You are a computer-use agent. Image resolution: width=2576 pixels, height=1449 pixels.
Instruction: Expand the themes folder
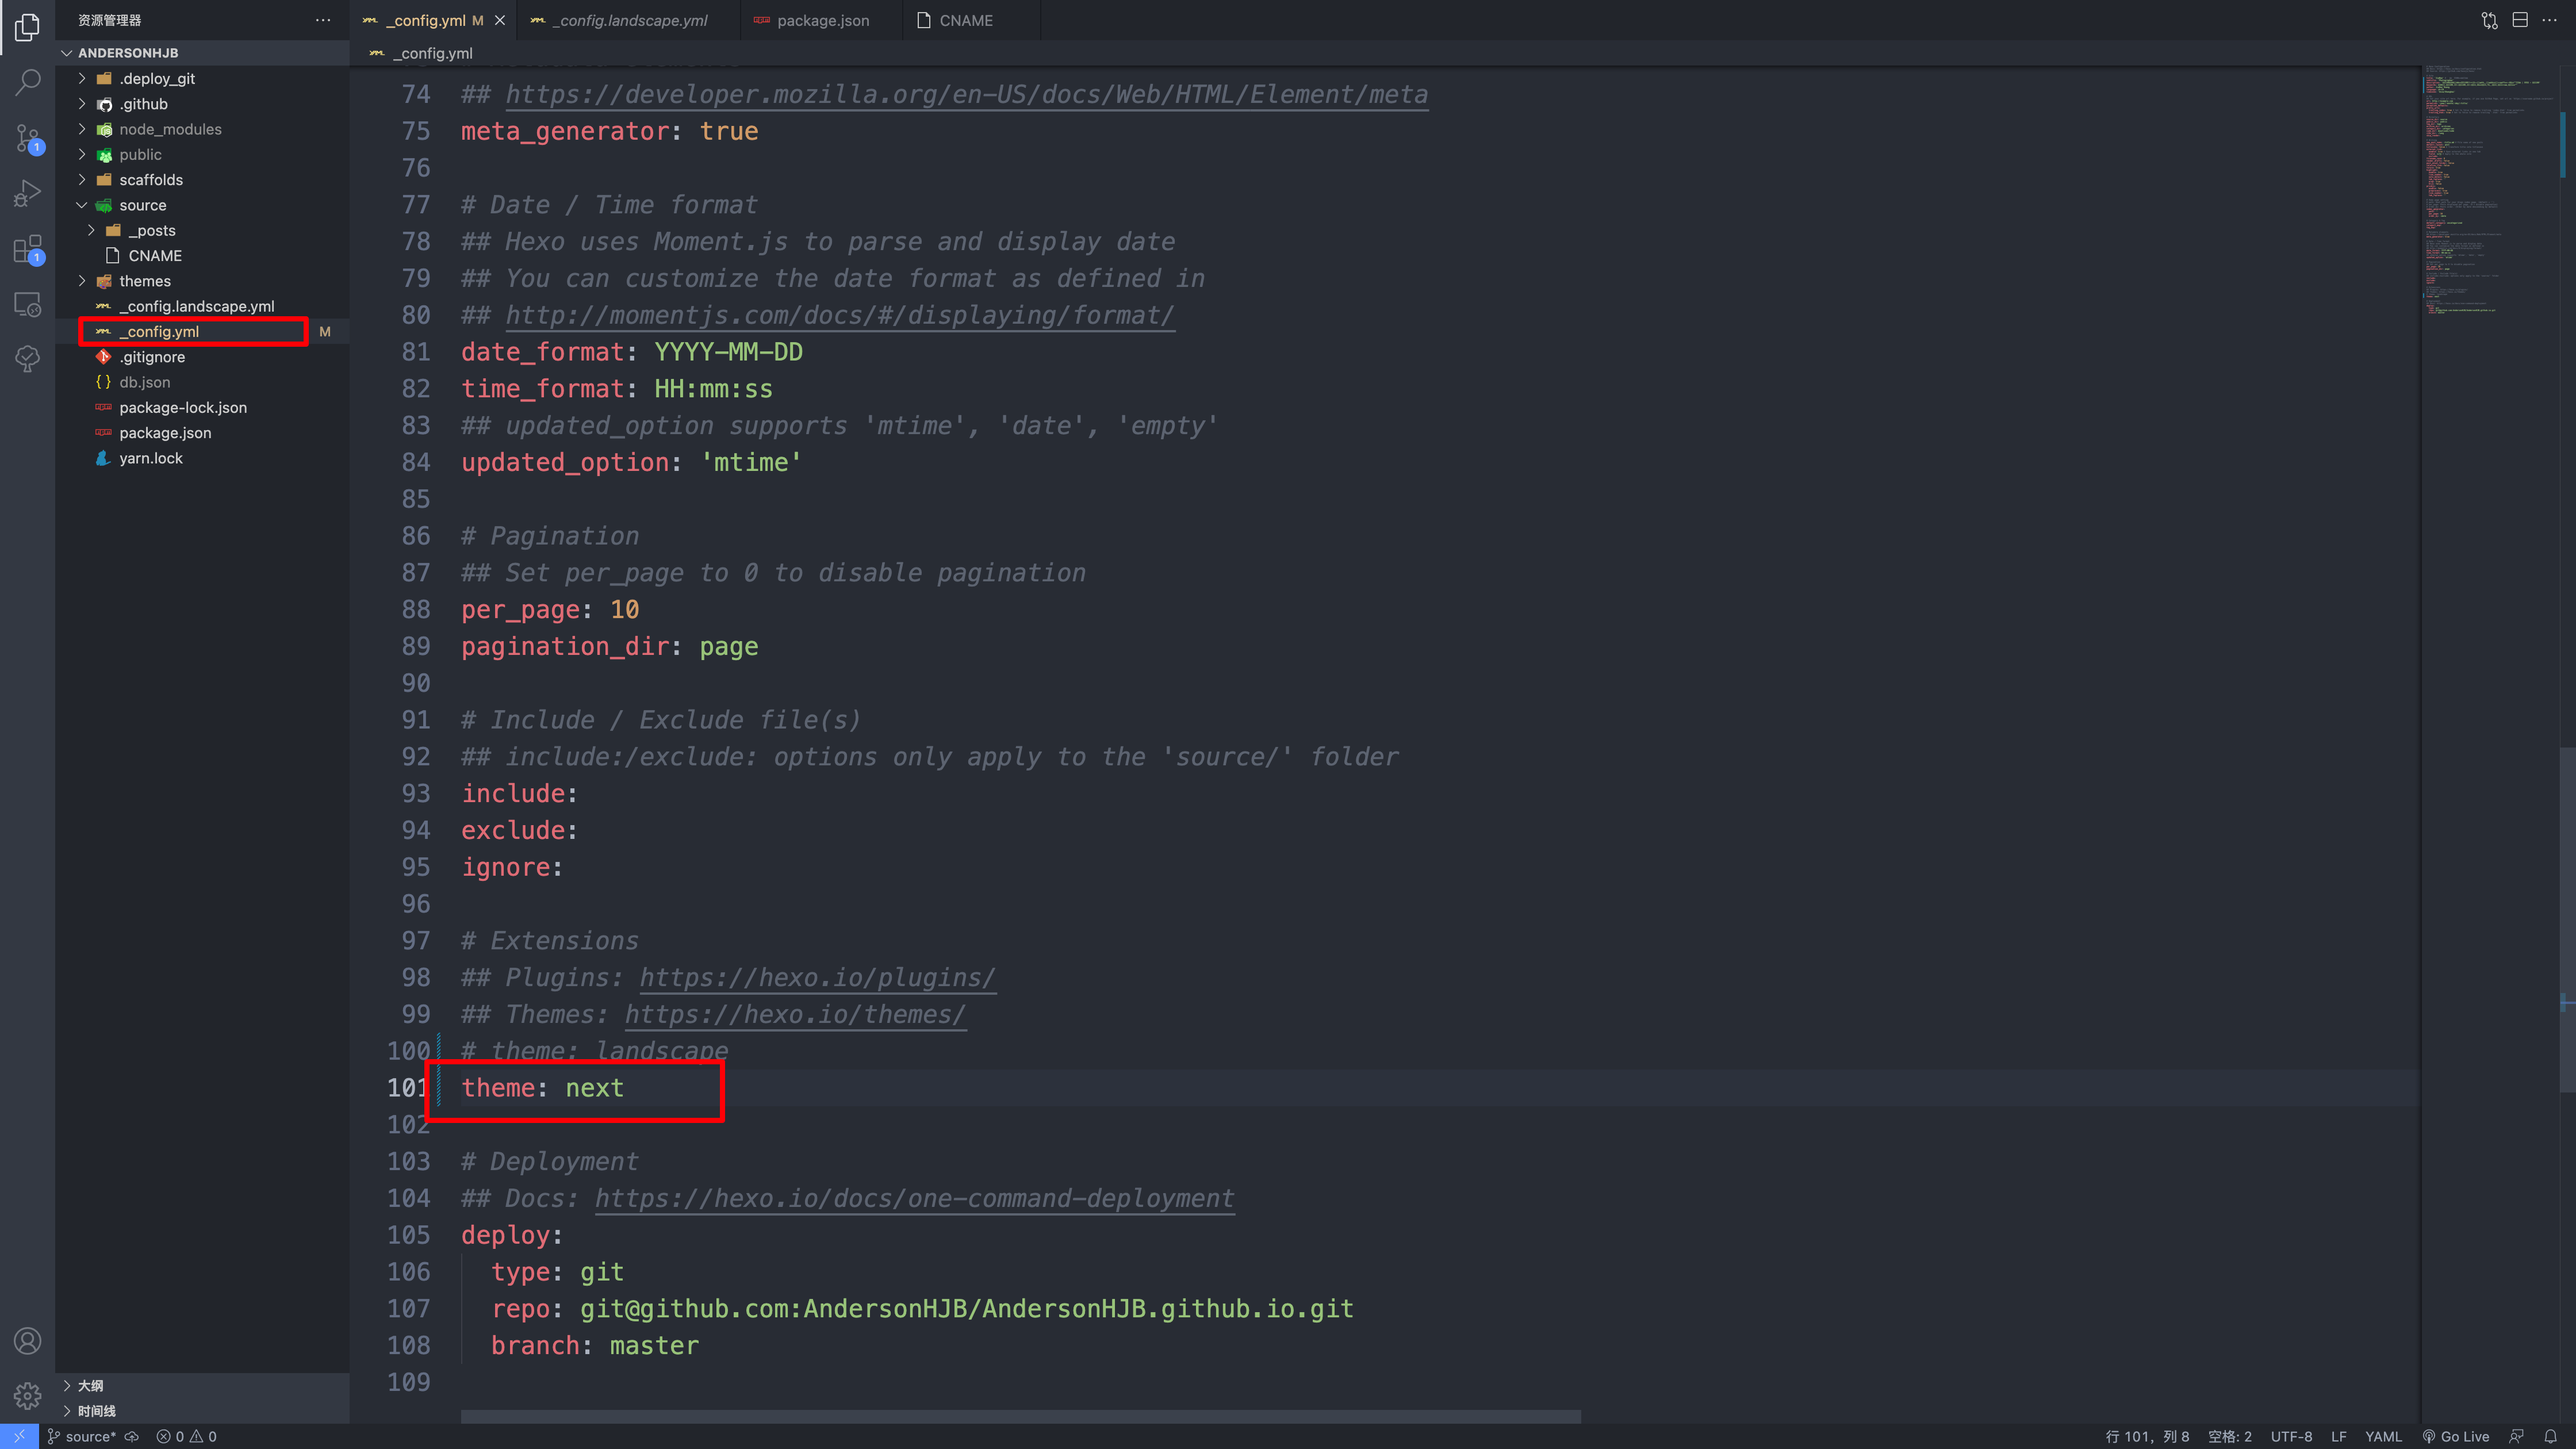202,281
